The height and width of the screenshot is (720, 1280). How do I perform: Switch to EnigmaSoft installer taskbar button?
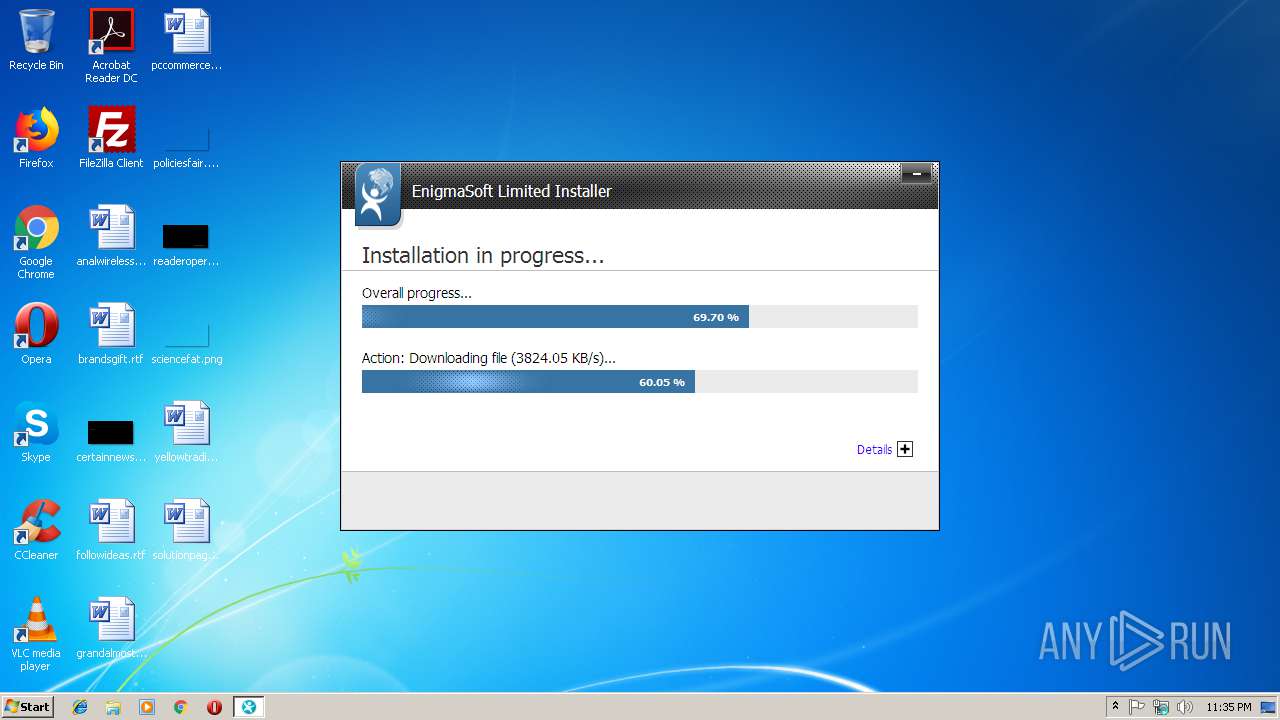click(248, 707)
